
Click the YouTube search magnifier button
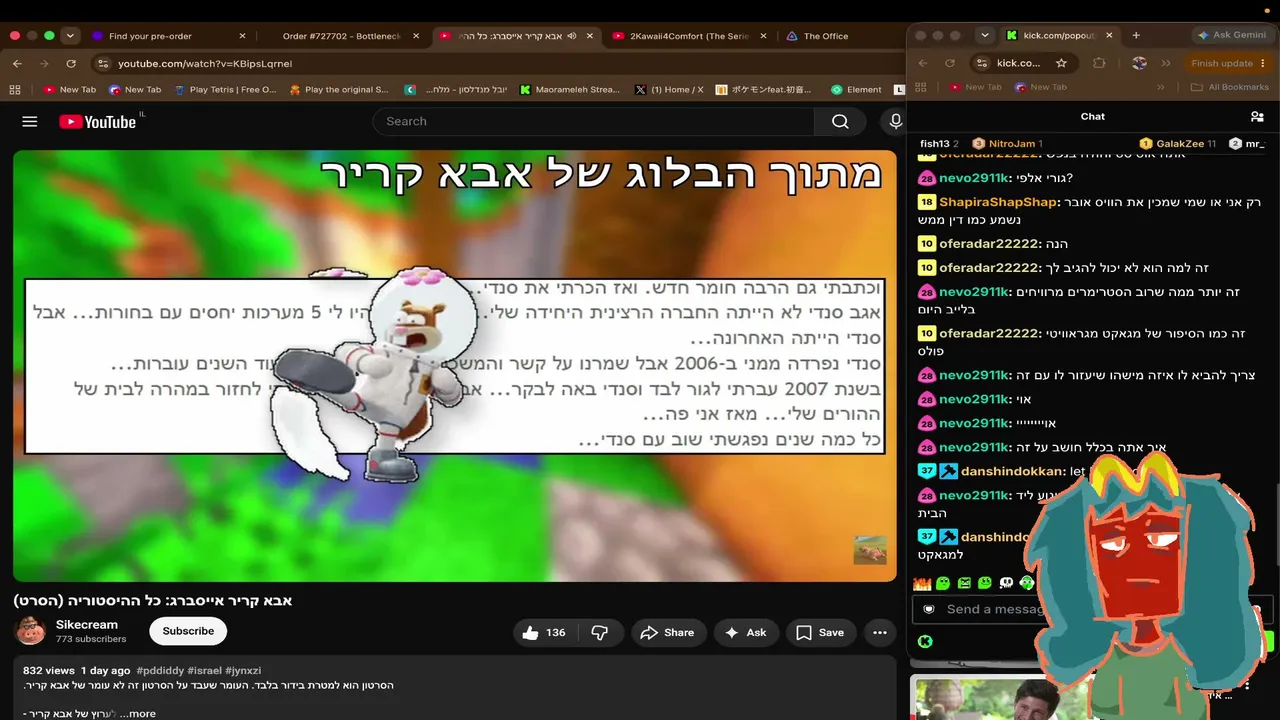pyautogui.click(x=840, y=122)
